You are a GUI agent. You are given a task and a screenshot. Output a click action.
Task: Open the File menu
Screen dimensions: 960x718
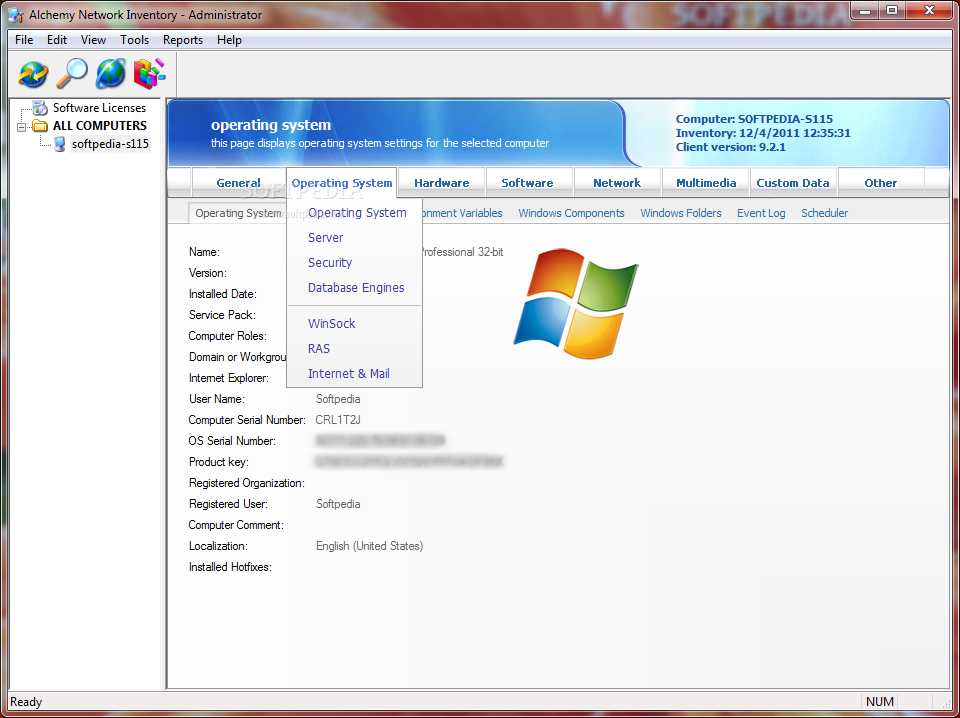24,40
